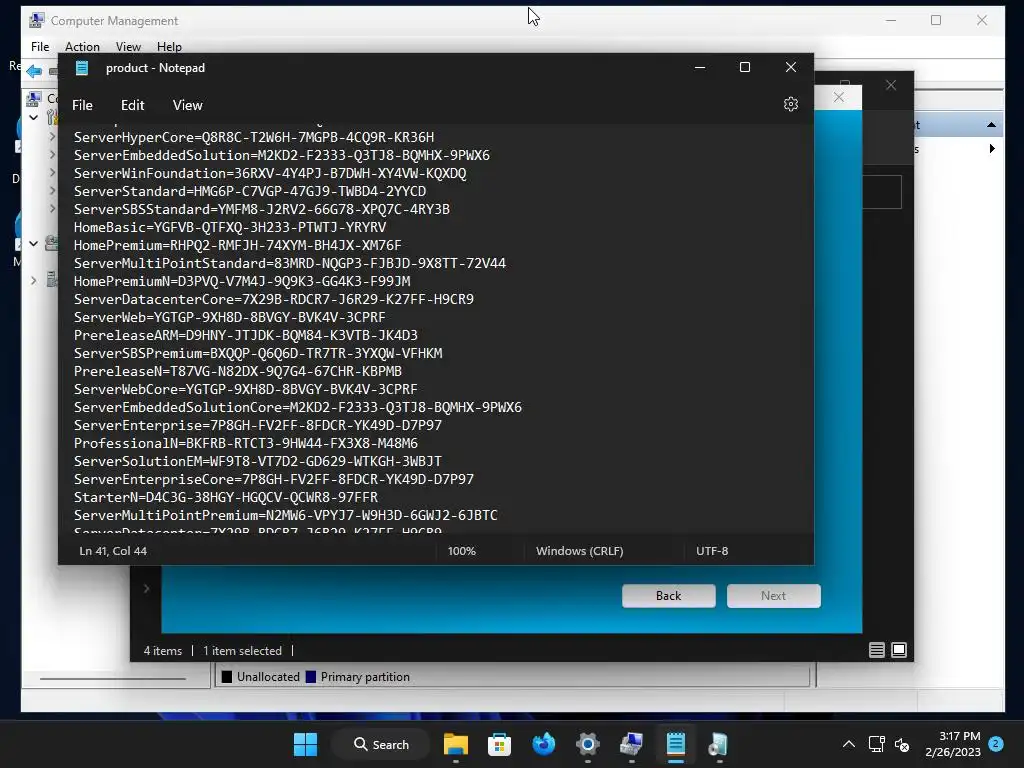Screen dimensions: 1024x768
Task: Click the Primary partition blue swatch
Action: tap(311, 677)
